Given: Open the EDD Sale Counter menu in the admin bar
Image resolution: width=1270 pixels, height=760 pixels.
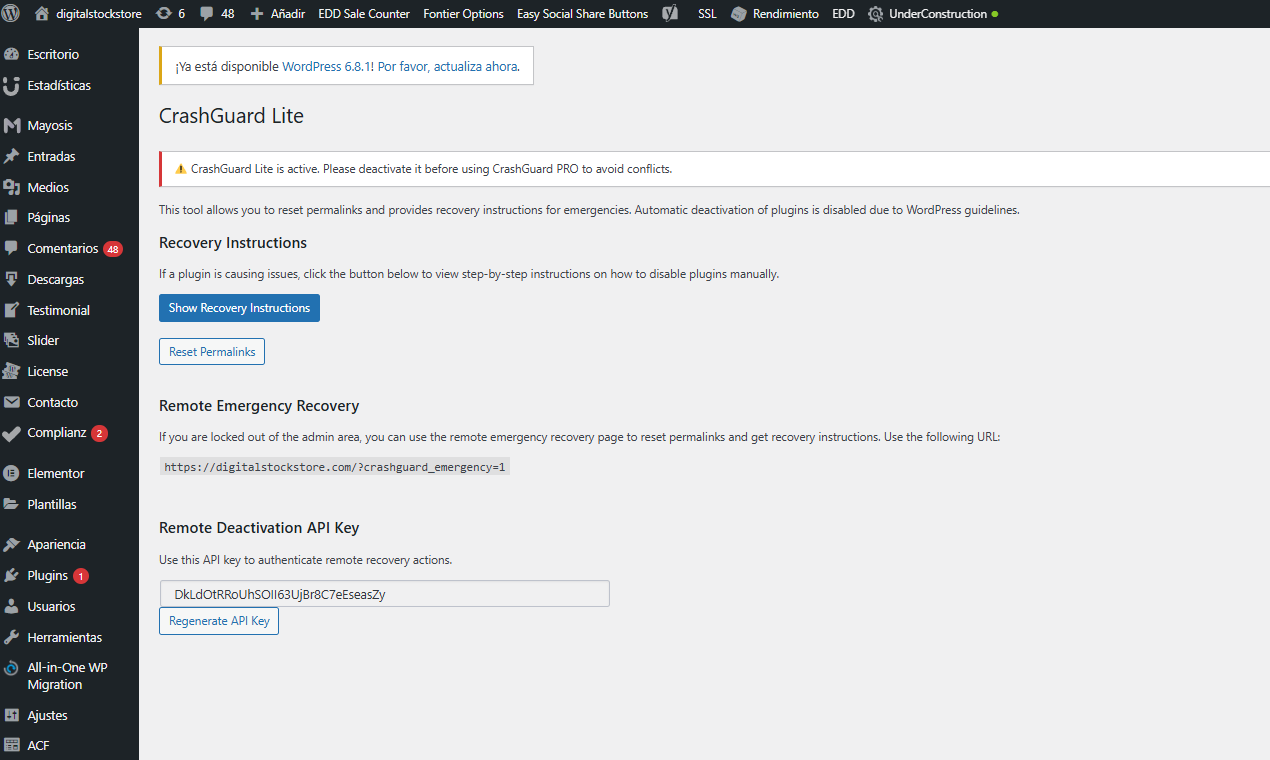Looking at the screenshot, I should (x=364, y=14).
